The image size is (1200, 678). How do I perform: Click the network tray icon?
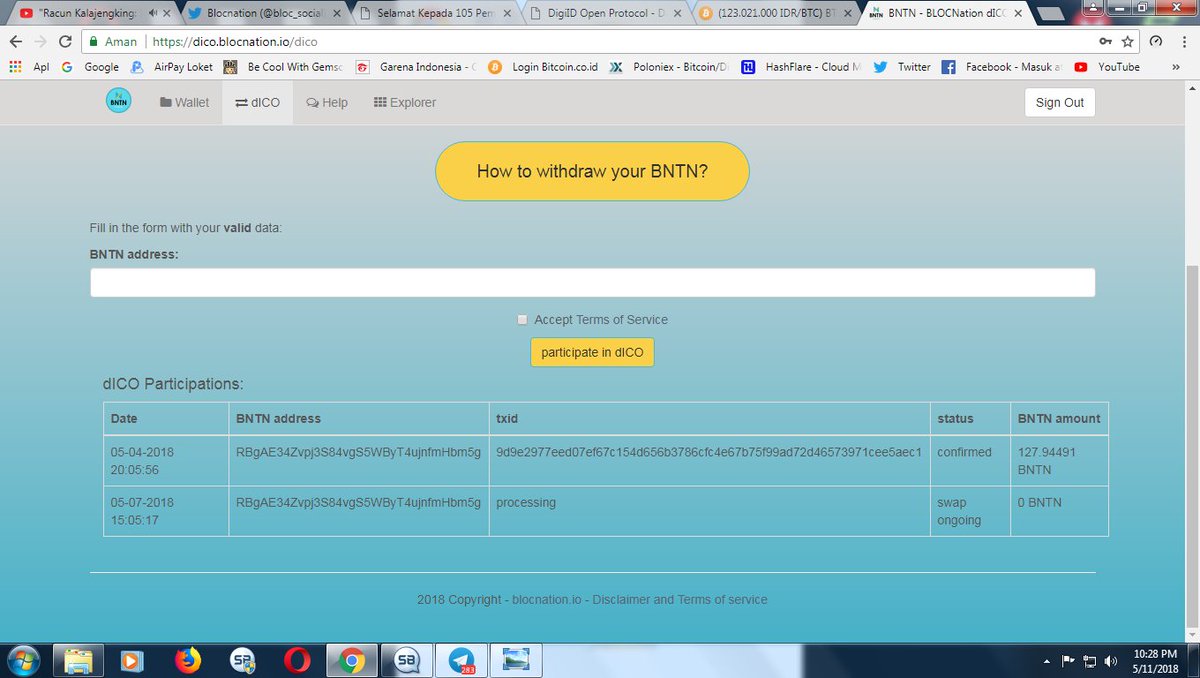point(1090,661)
